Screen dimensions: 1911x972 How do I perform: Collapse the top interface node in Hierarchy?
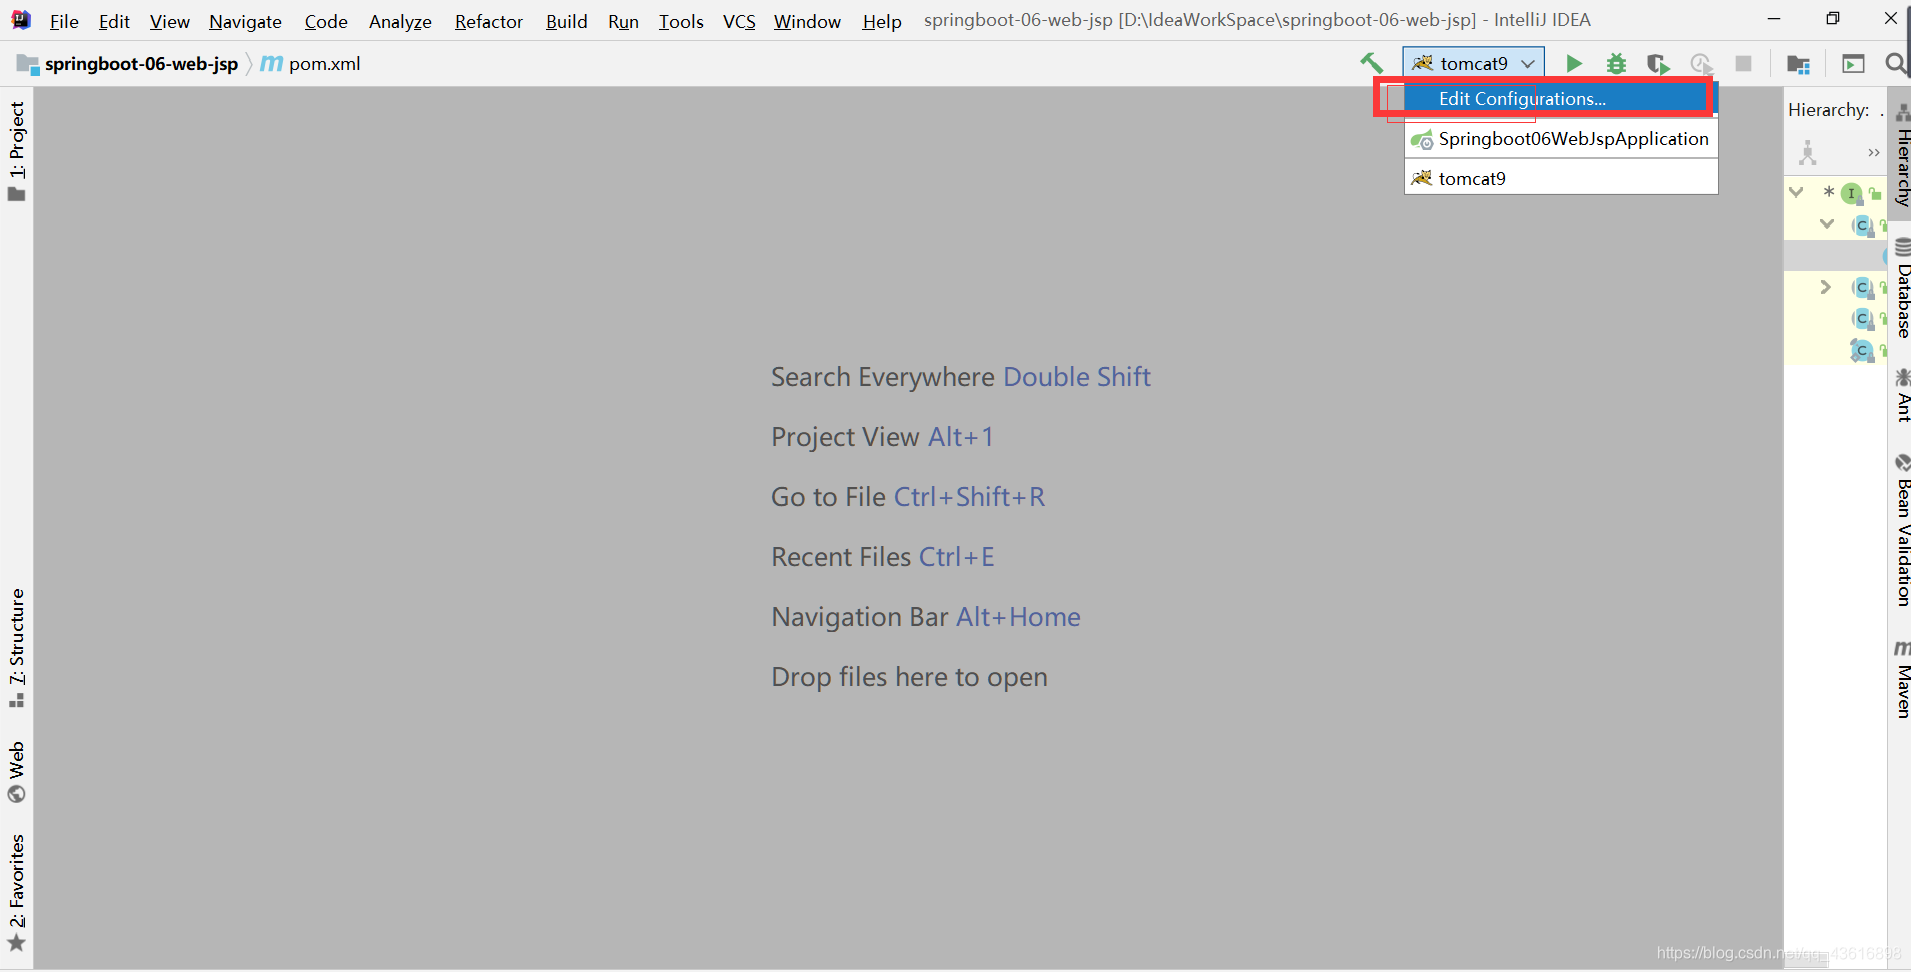[x=1797, y=192]
